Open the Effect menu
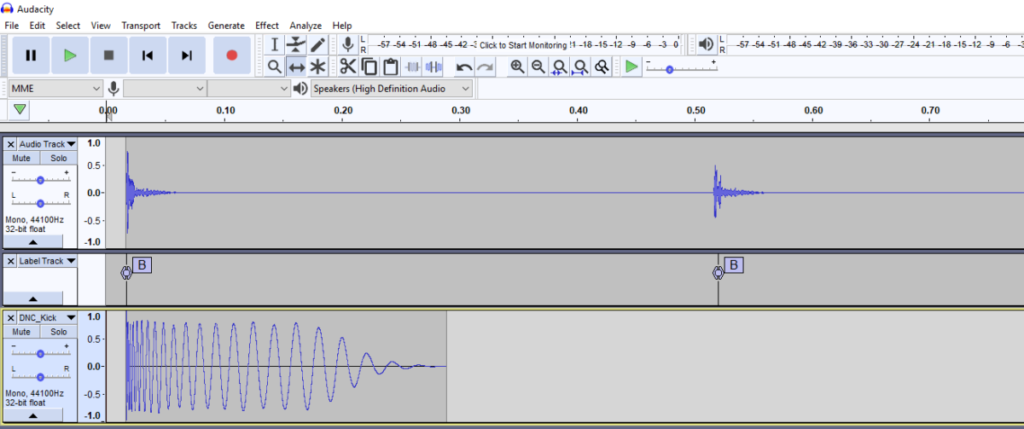The height and width of the screenshot is (429, 1024). (267, 25)
